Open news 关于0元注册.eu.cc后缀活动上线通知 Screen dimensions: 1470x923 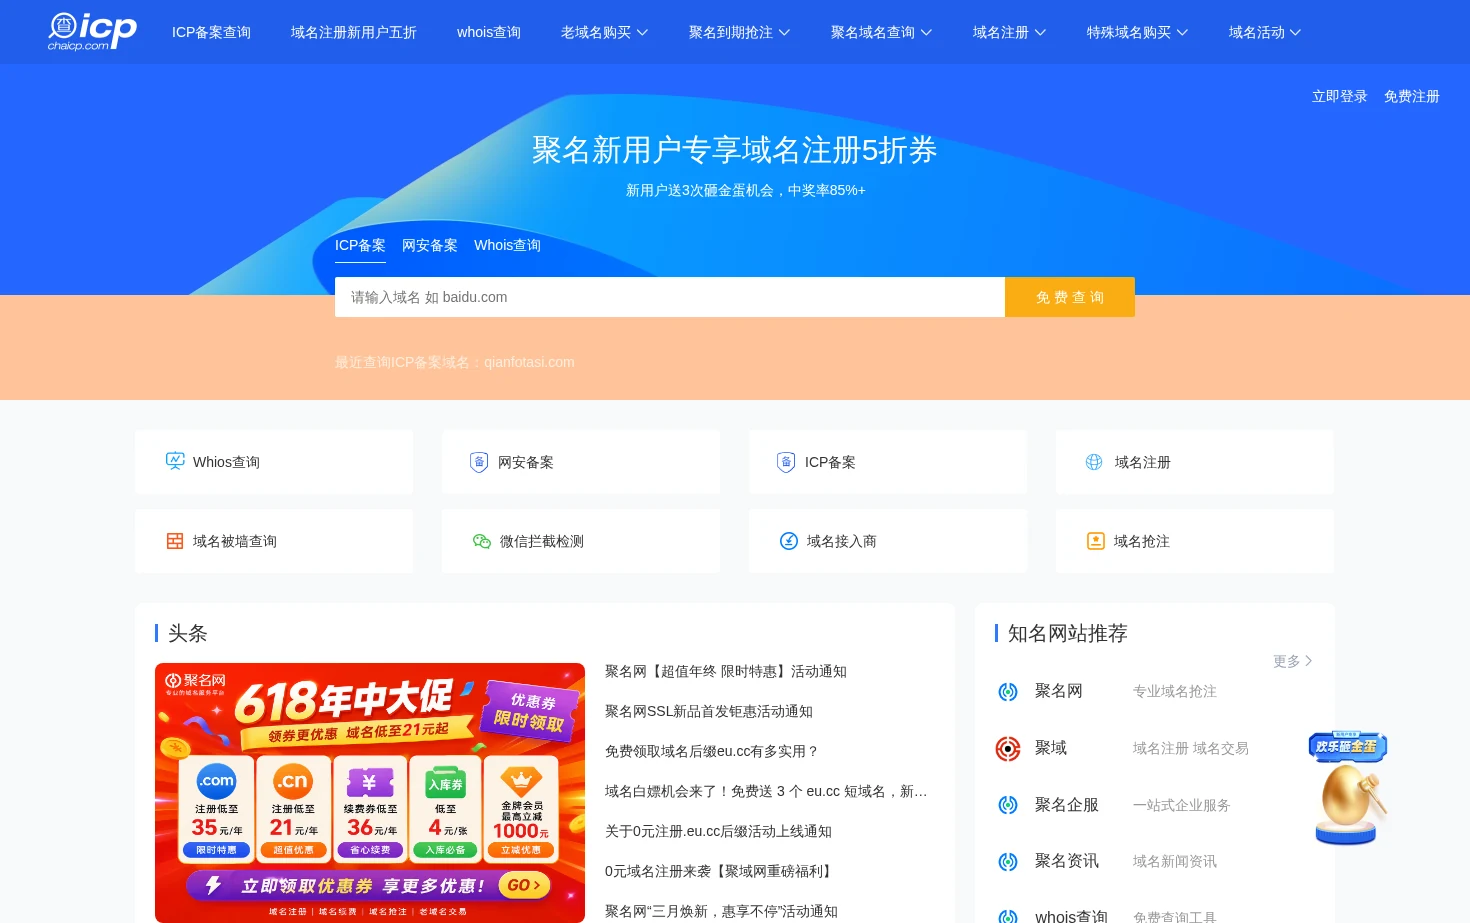718,831
